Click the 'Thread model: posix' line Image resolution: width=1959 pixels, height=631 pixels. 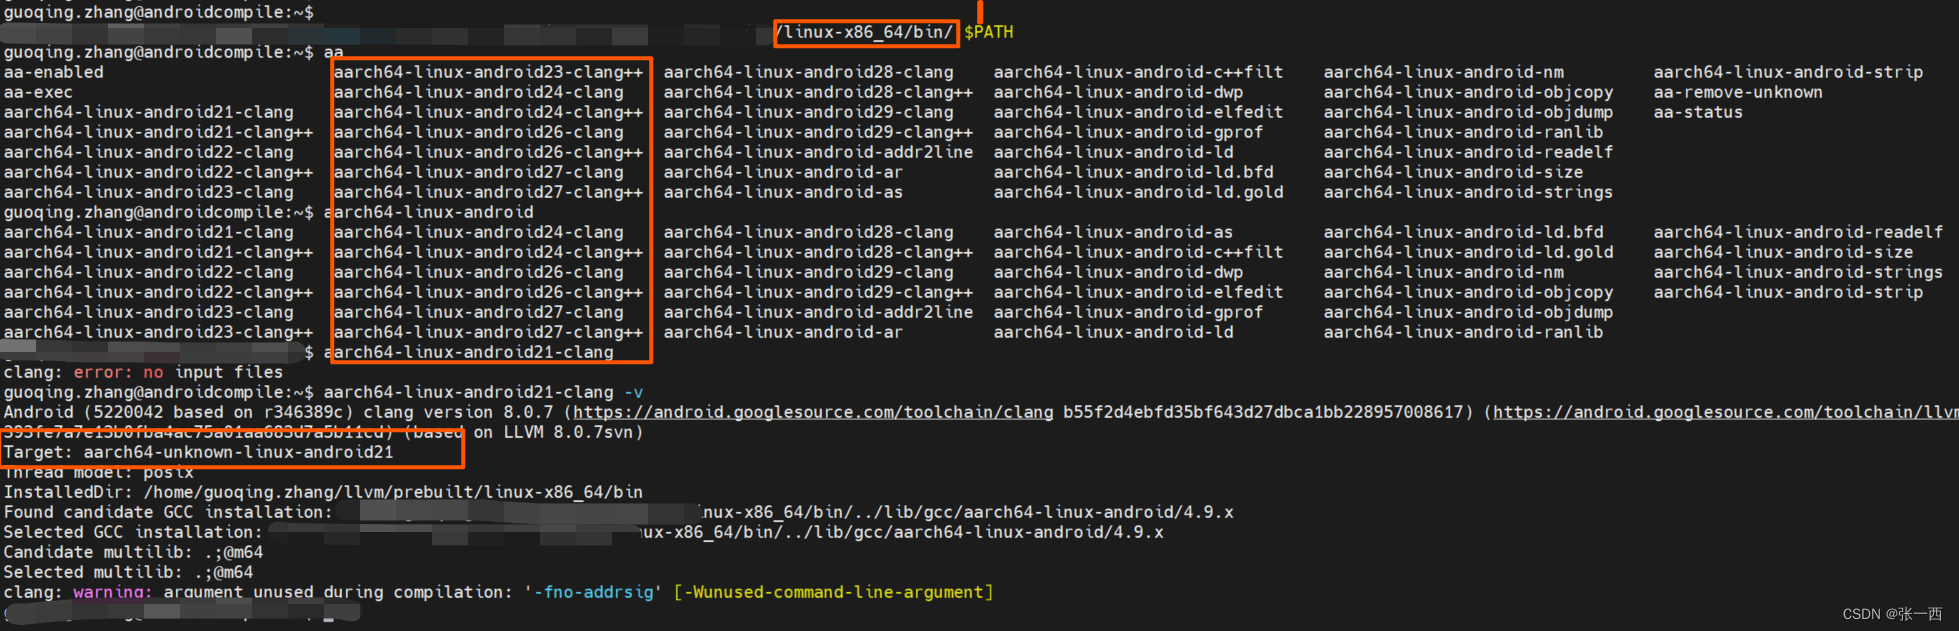click(98, 472)
